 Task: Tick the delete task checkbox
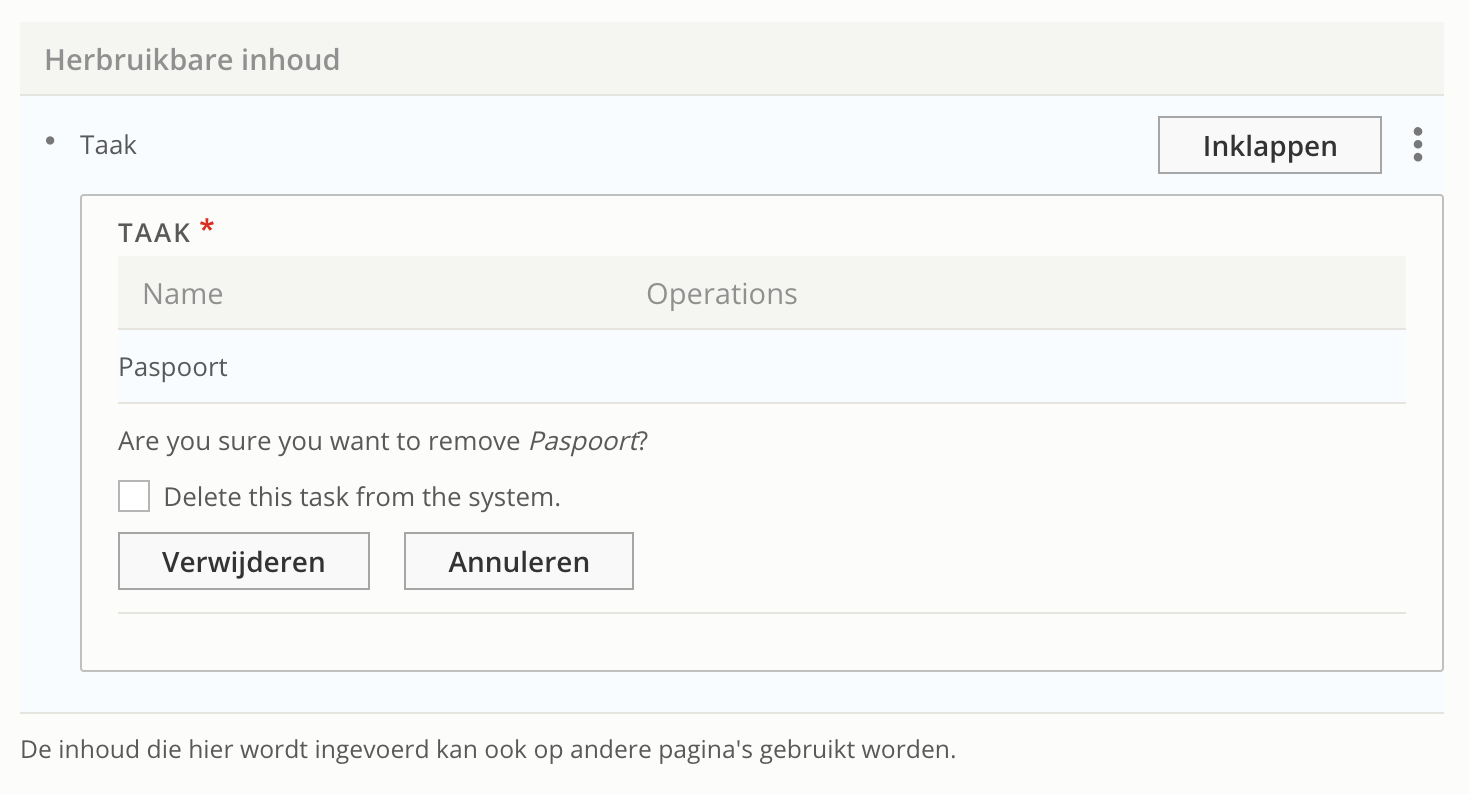click(x=134, y=497)
